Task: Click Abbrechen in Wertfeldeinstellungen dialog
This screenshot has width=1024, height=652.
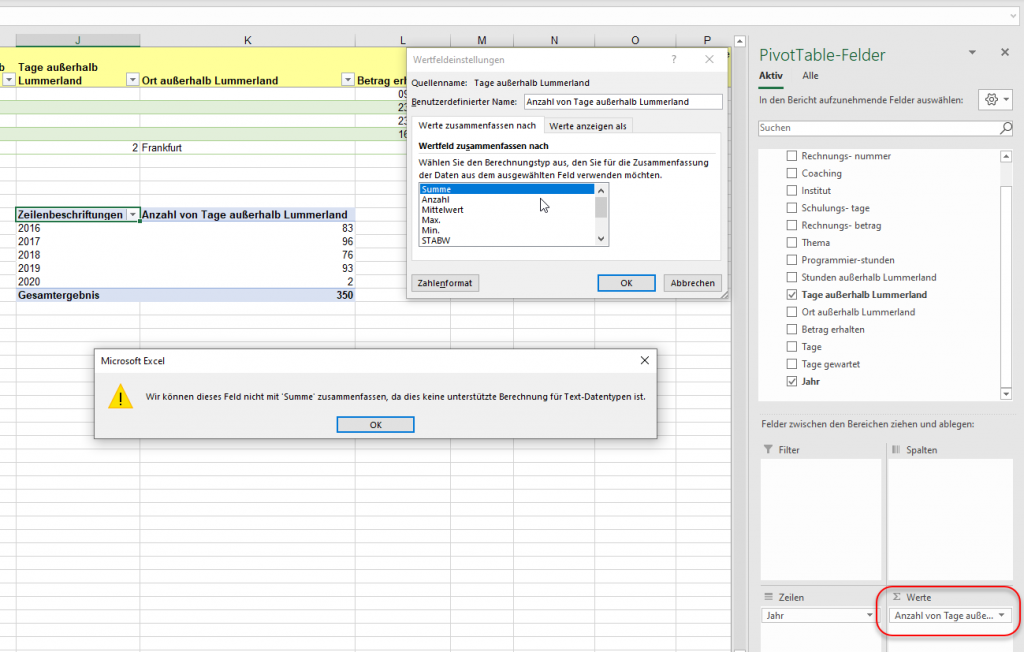Action: pos(692,283)
